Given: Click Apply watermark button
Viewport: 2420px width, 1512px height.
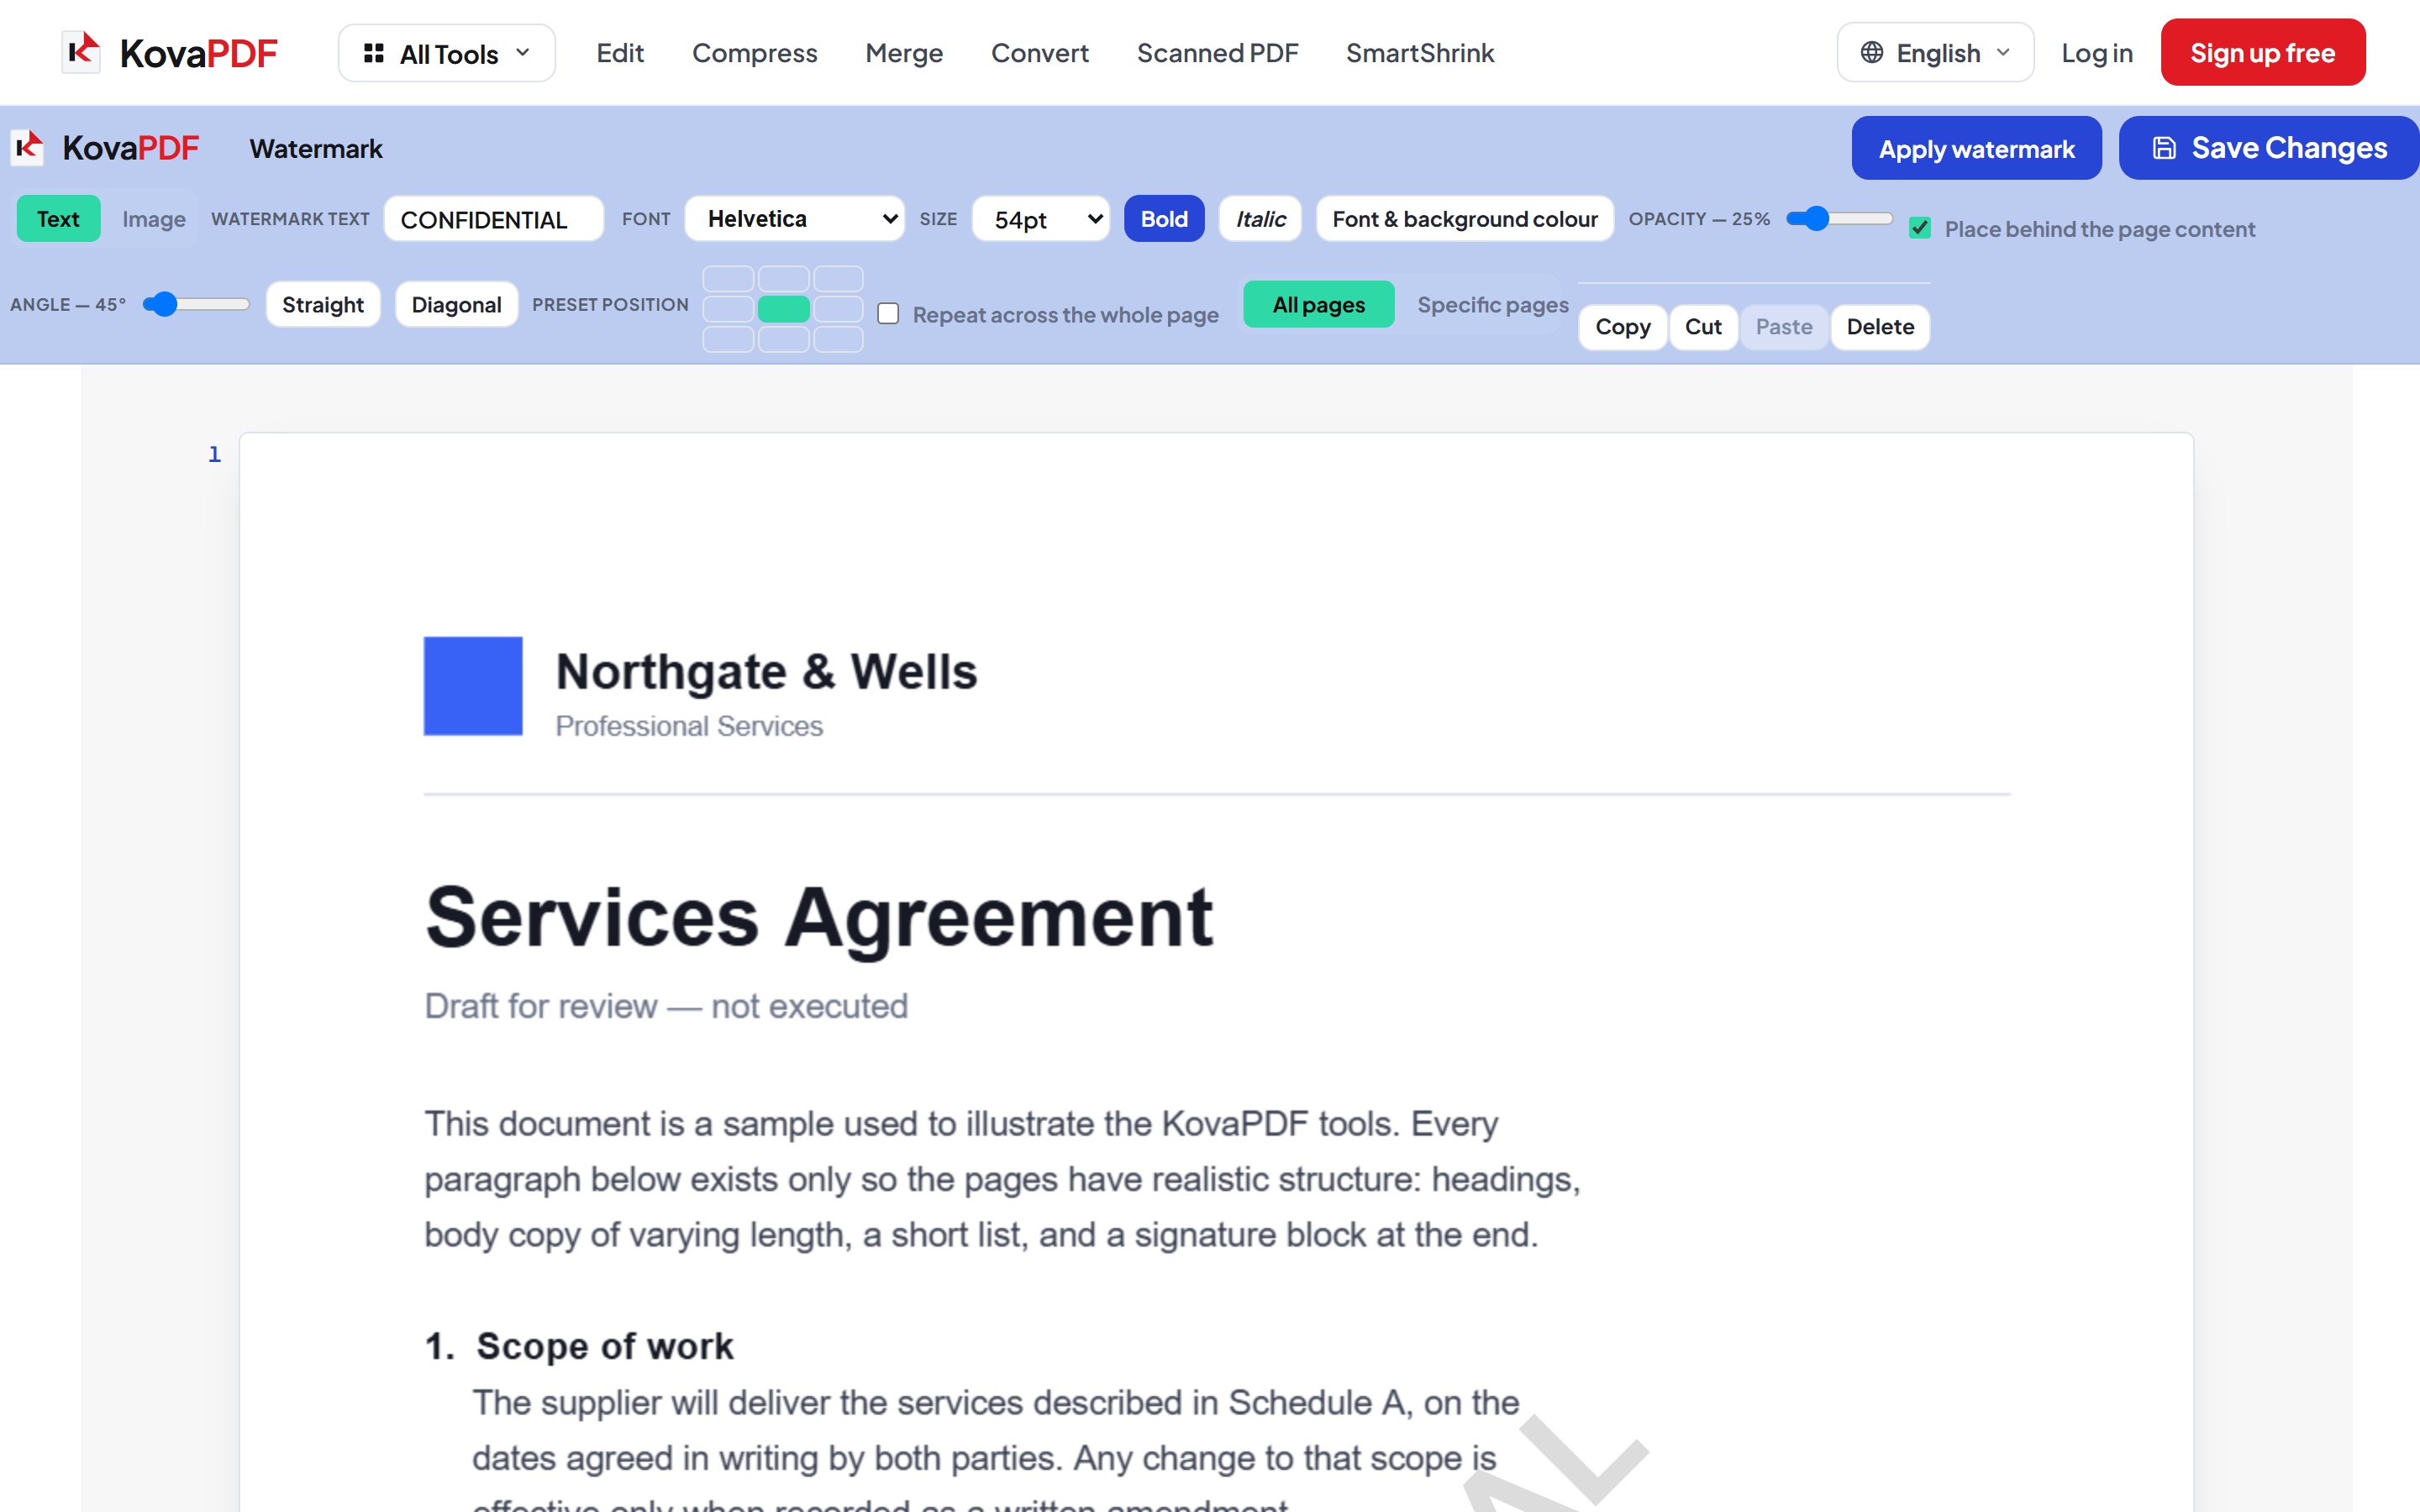Looking at the screenshot, I should [1976, 148].
